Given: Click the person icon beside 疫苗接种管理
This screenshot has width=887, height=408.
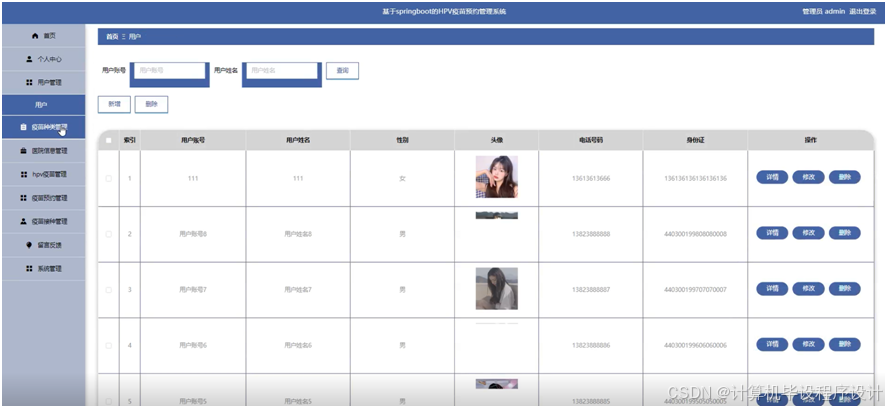Looking at the screenshot, I should pyautogui.click(x=23, y=221).
